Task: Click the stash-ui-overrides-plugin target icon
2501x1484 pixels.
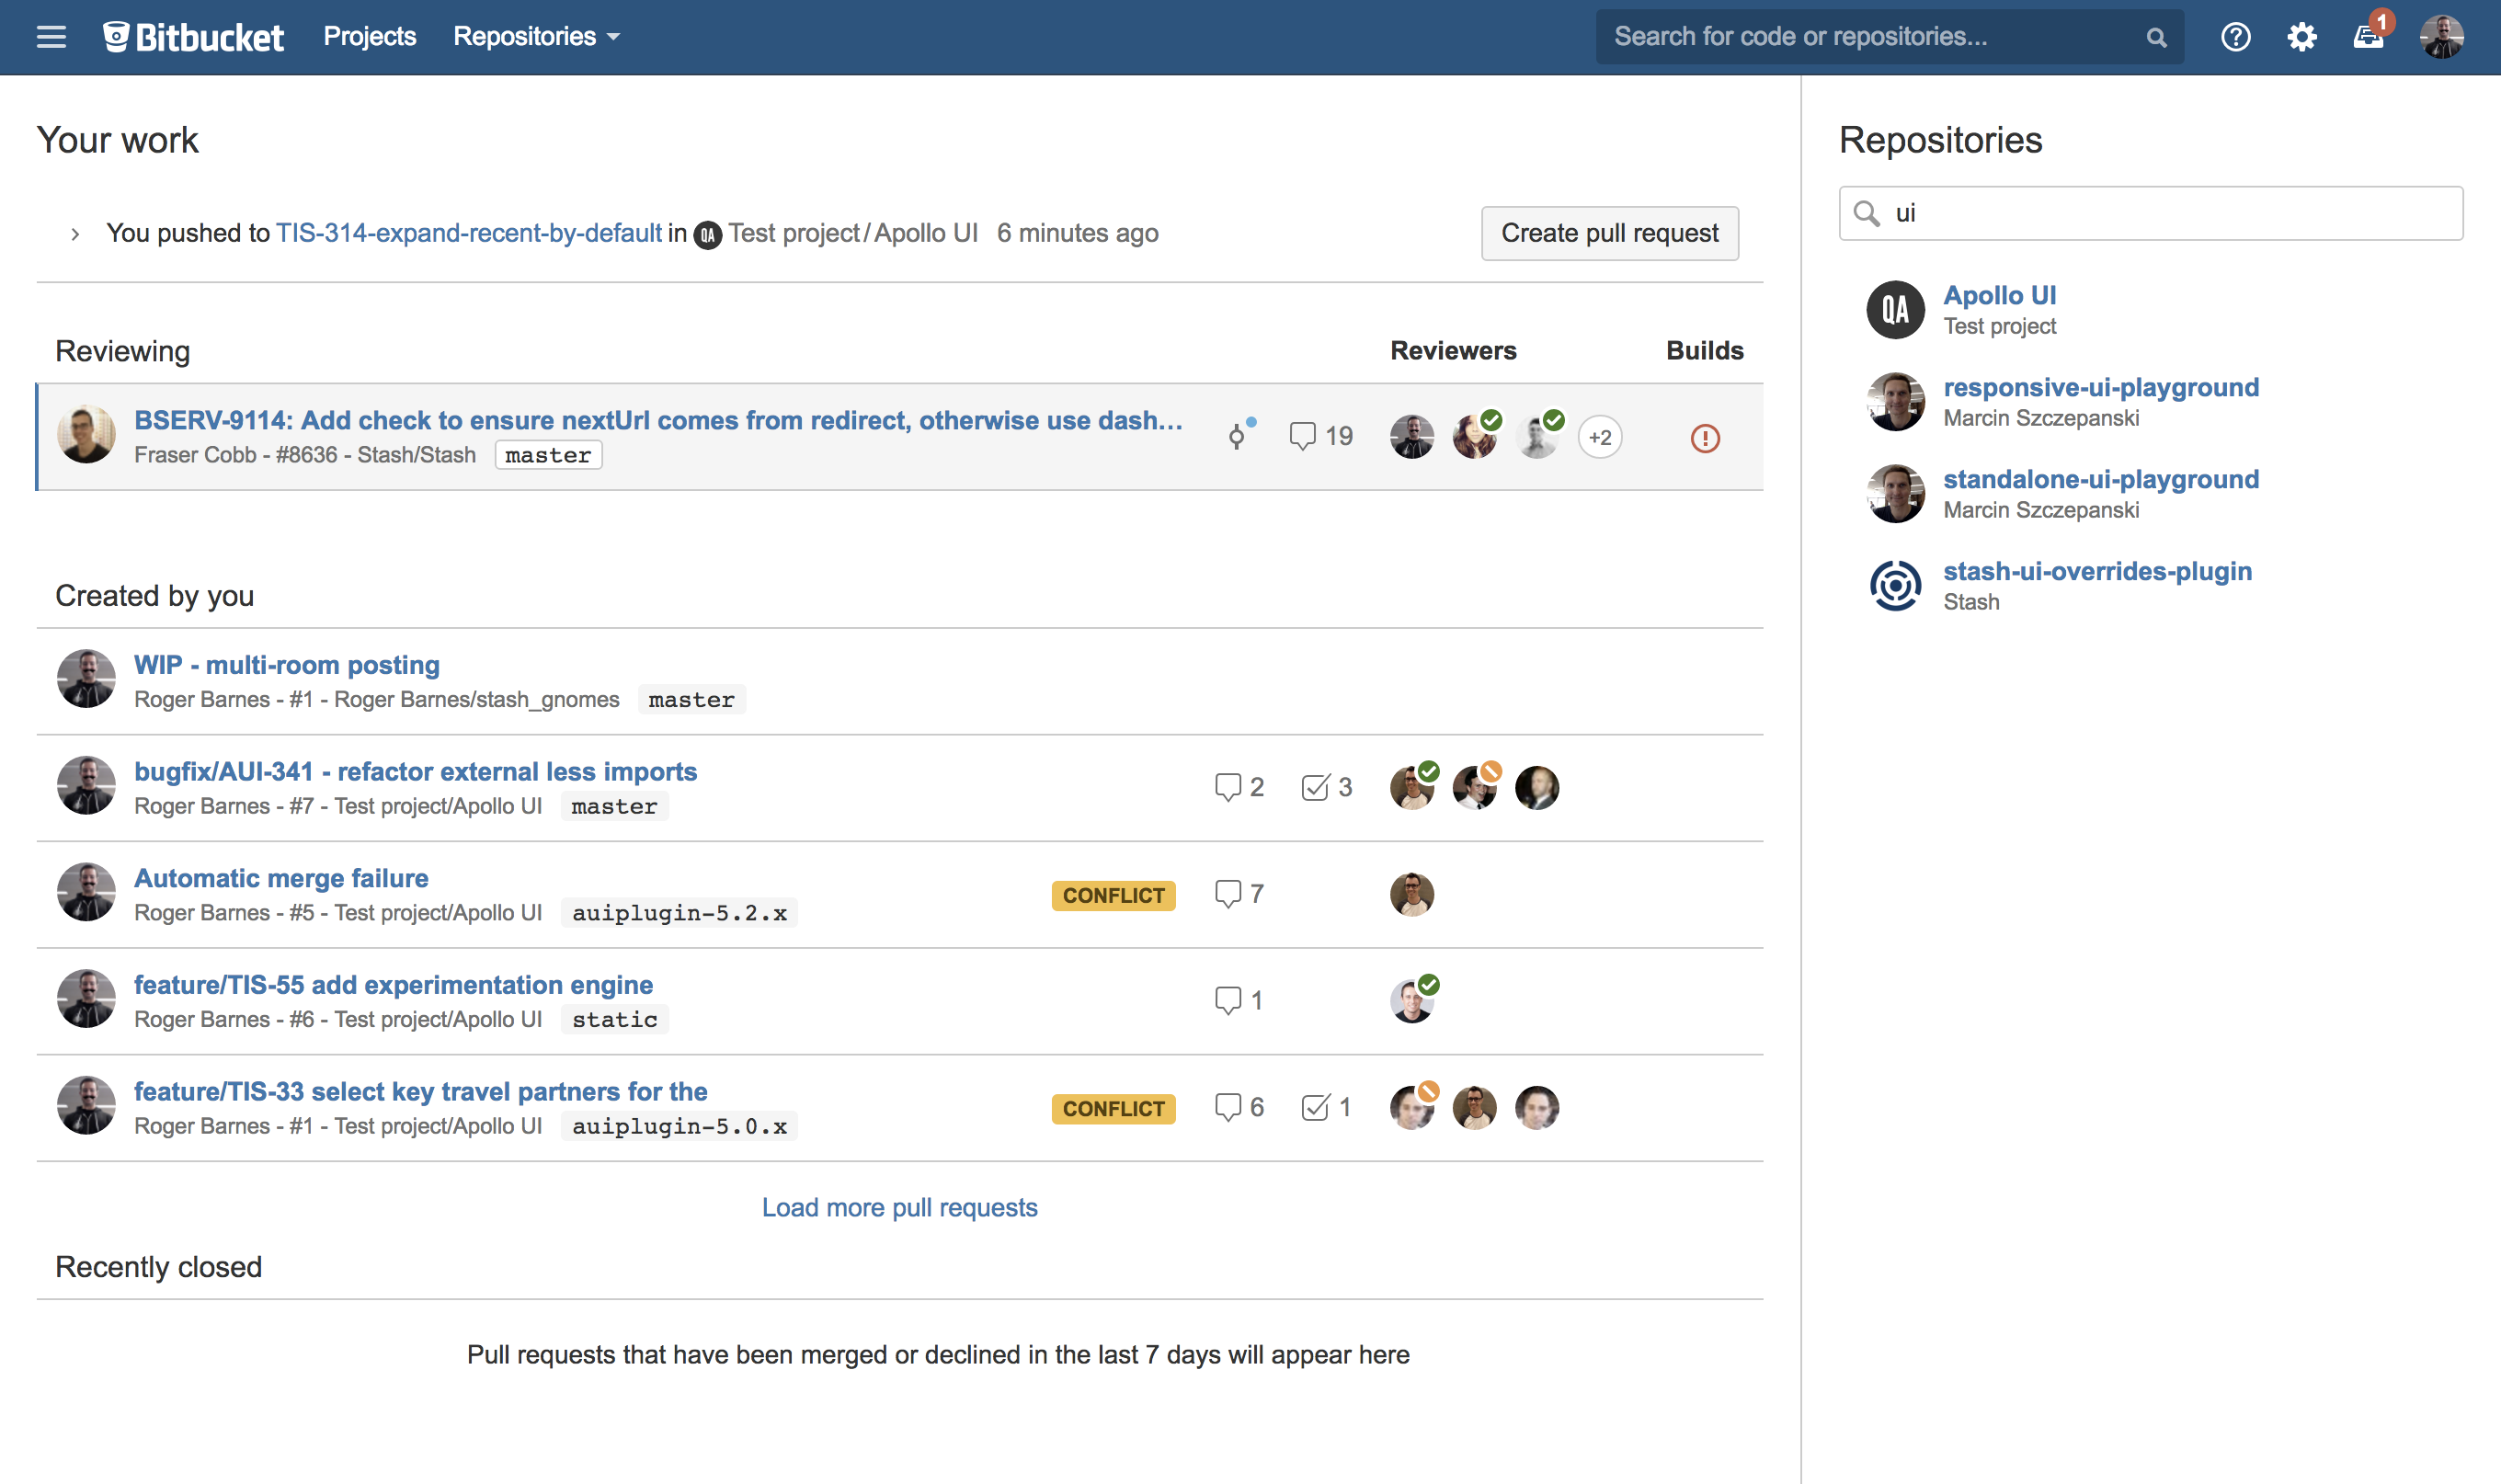Action: (1895, 586)
